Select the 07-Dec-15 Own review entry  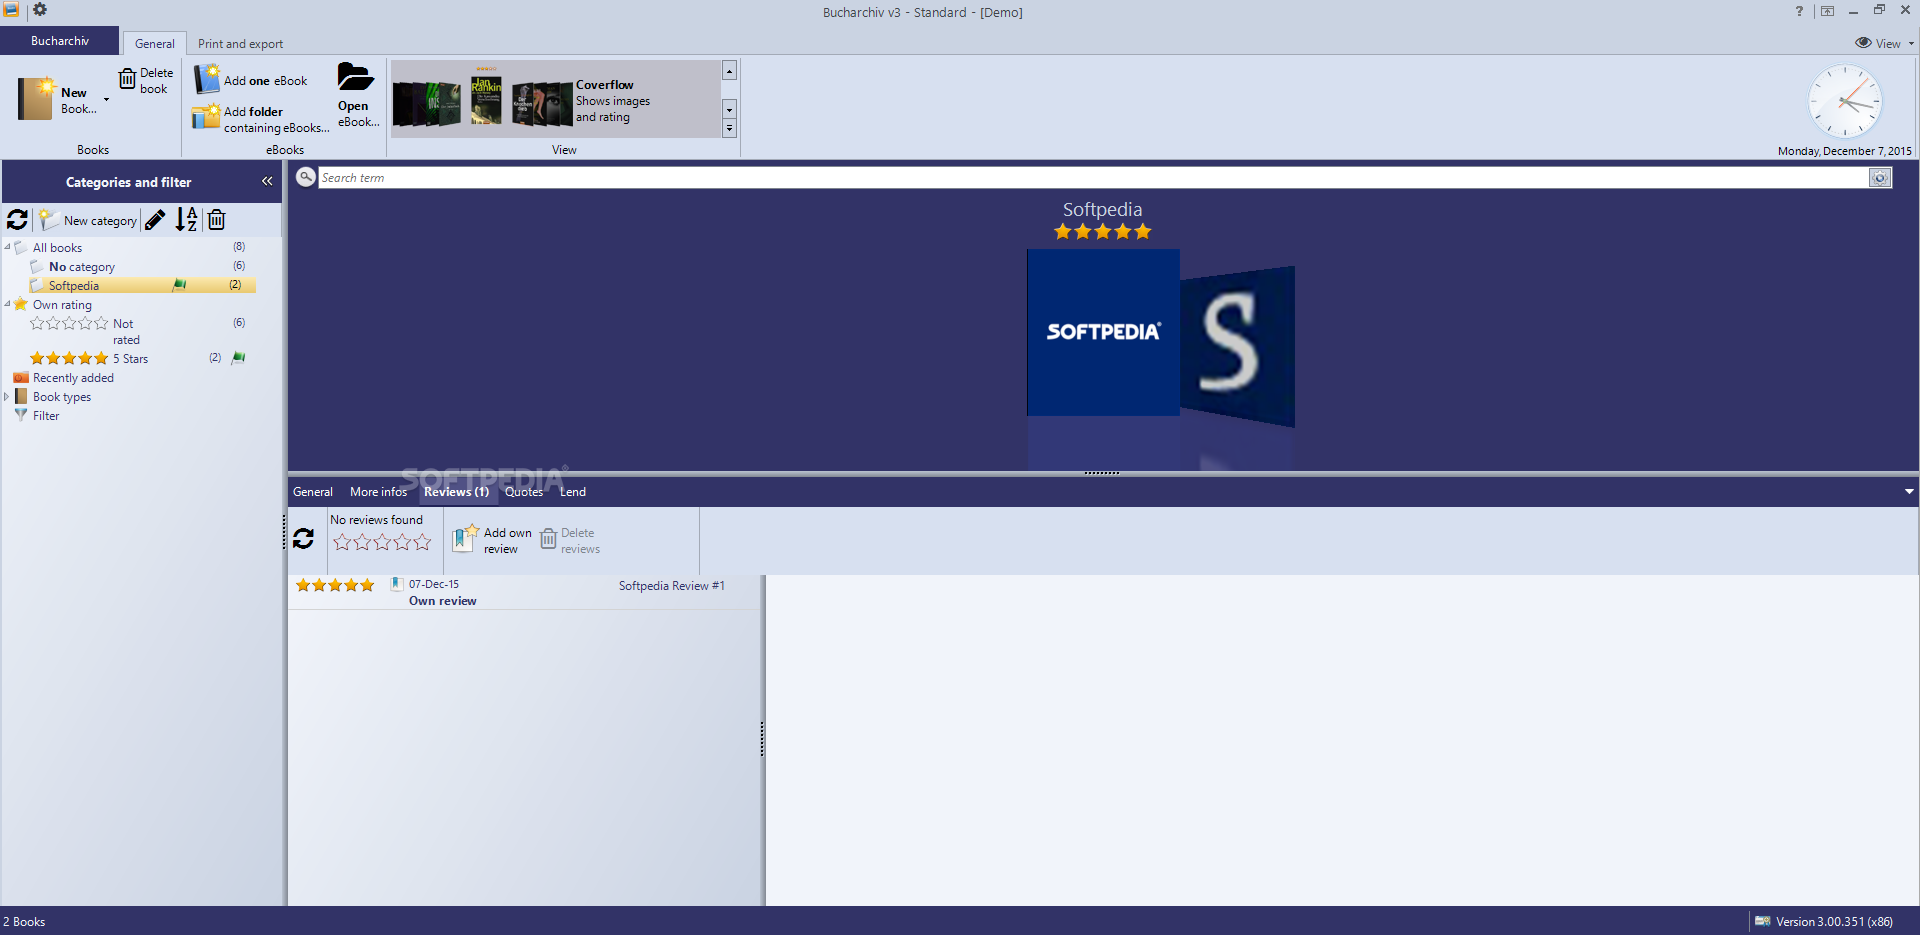(525, 592)
